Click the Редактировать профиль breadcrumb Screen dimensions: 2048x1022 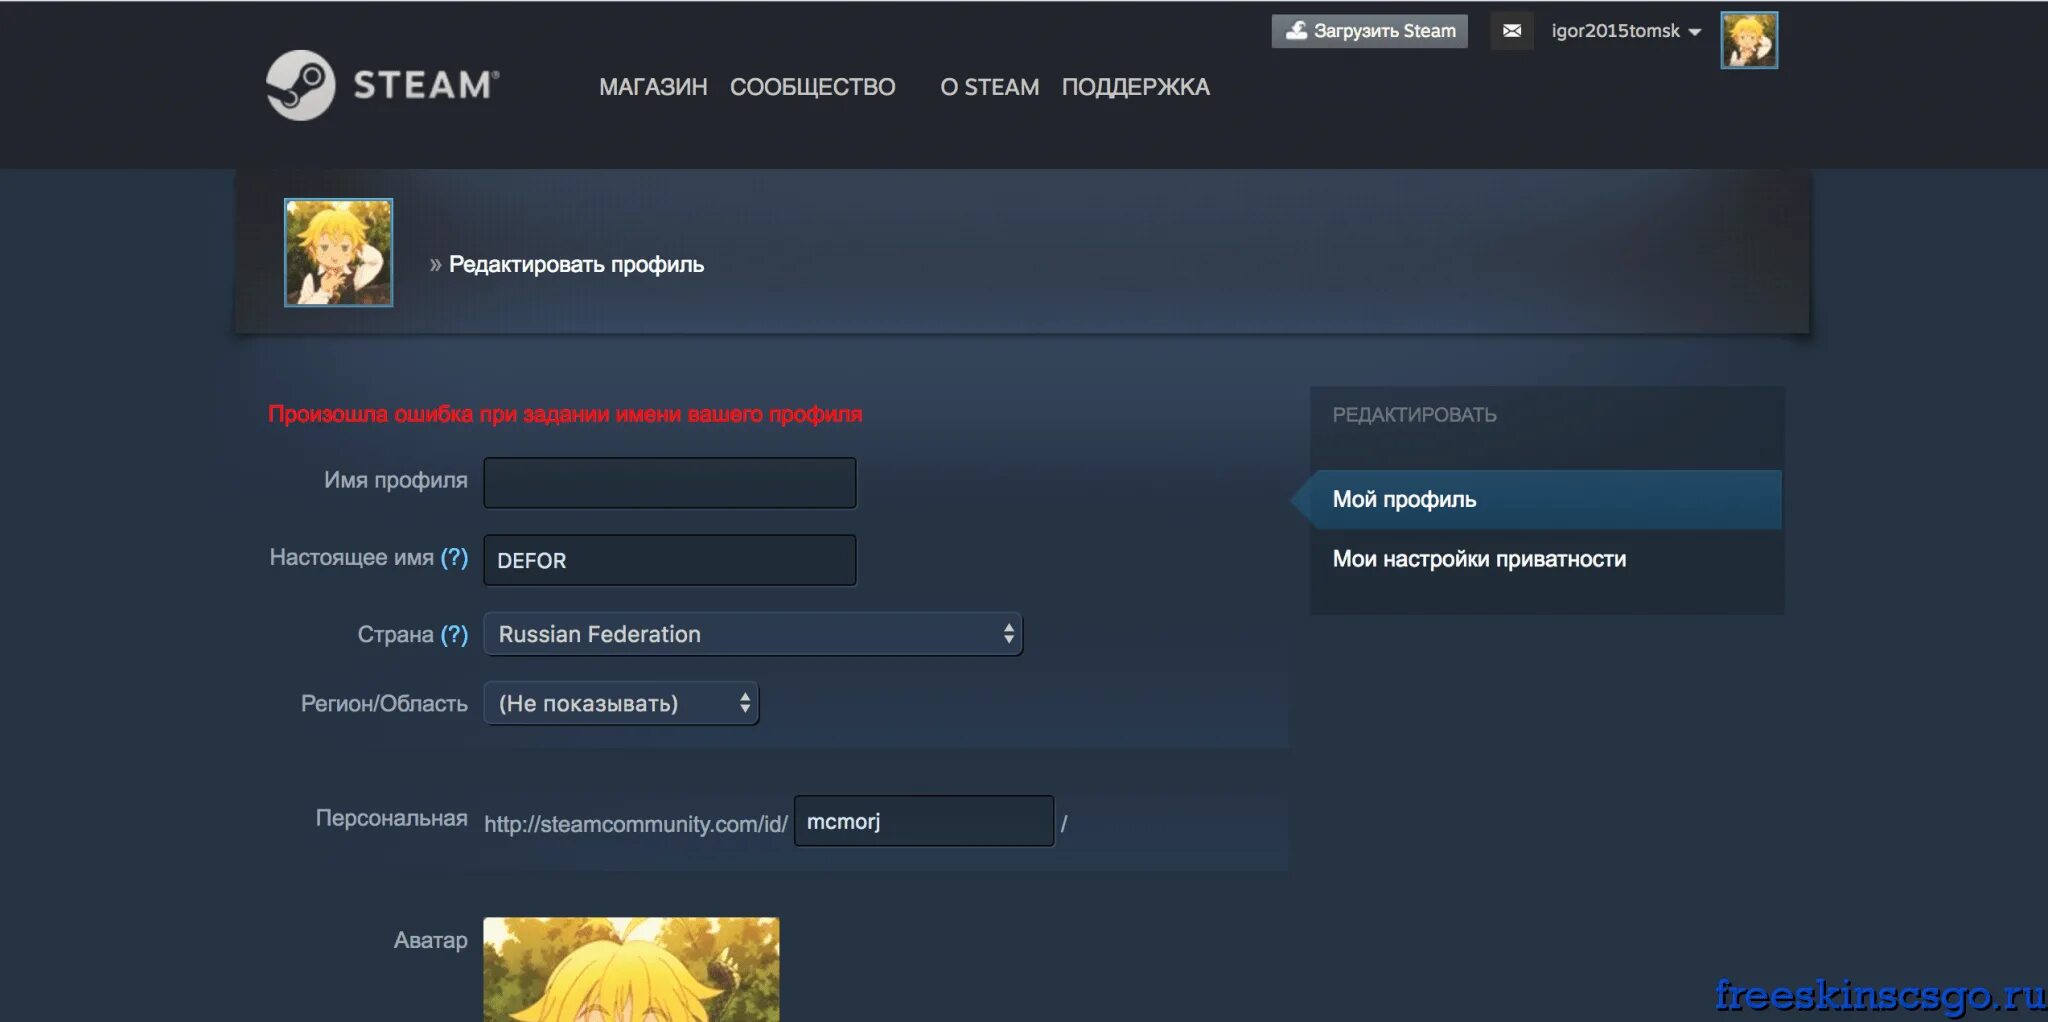(576, 264)
